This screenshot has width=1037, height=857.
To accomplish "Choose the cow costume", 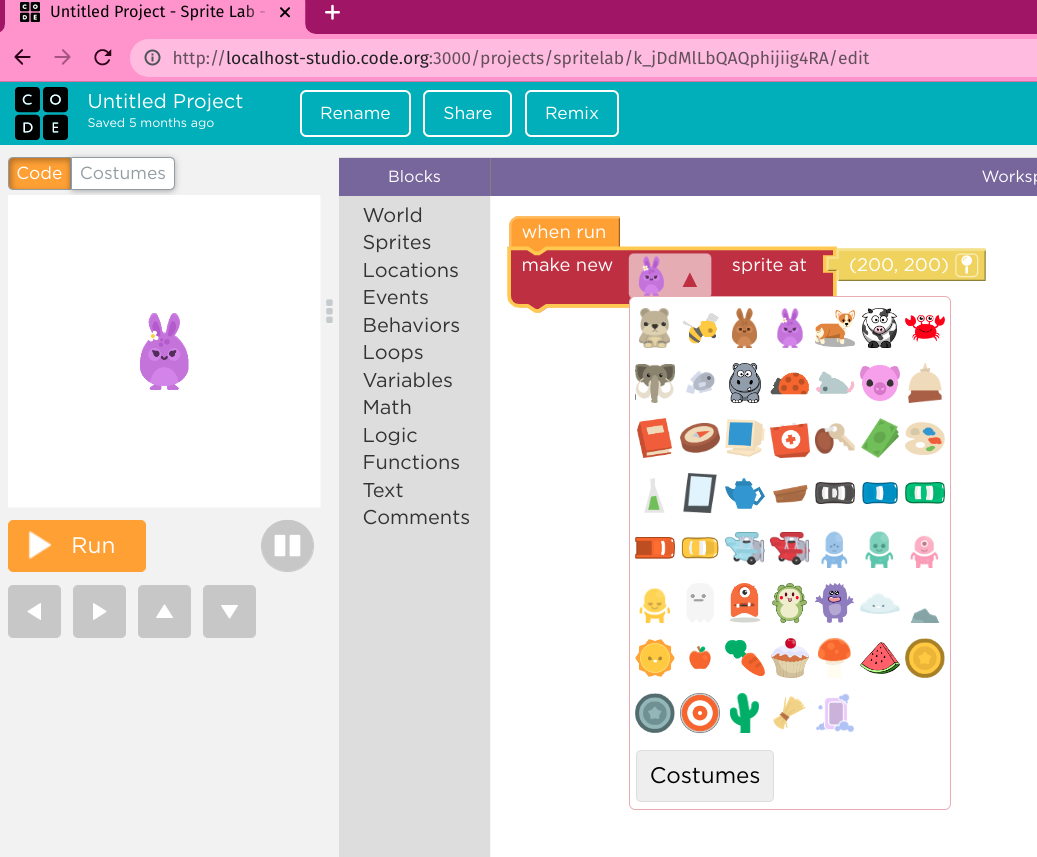I will (x=879, y=328).
